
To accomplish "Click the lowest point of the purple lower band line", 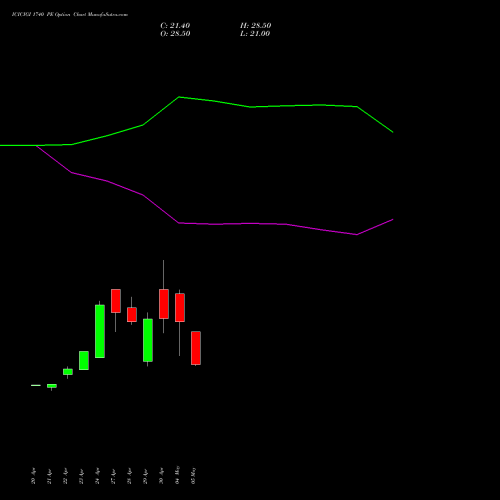I will [357, 235].
